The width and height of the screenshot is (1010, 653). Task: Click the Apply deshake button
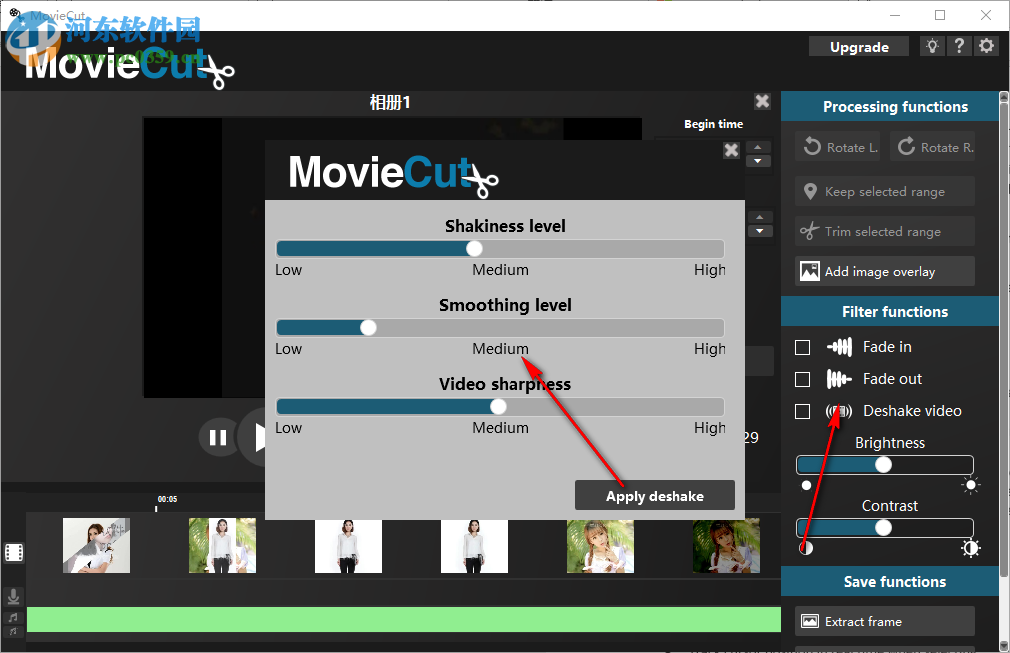654,495
